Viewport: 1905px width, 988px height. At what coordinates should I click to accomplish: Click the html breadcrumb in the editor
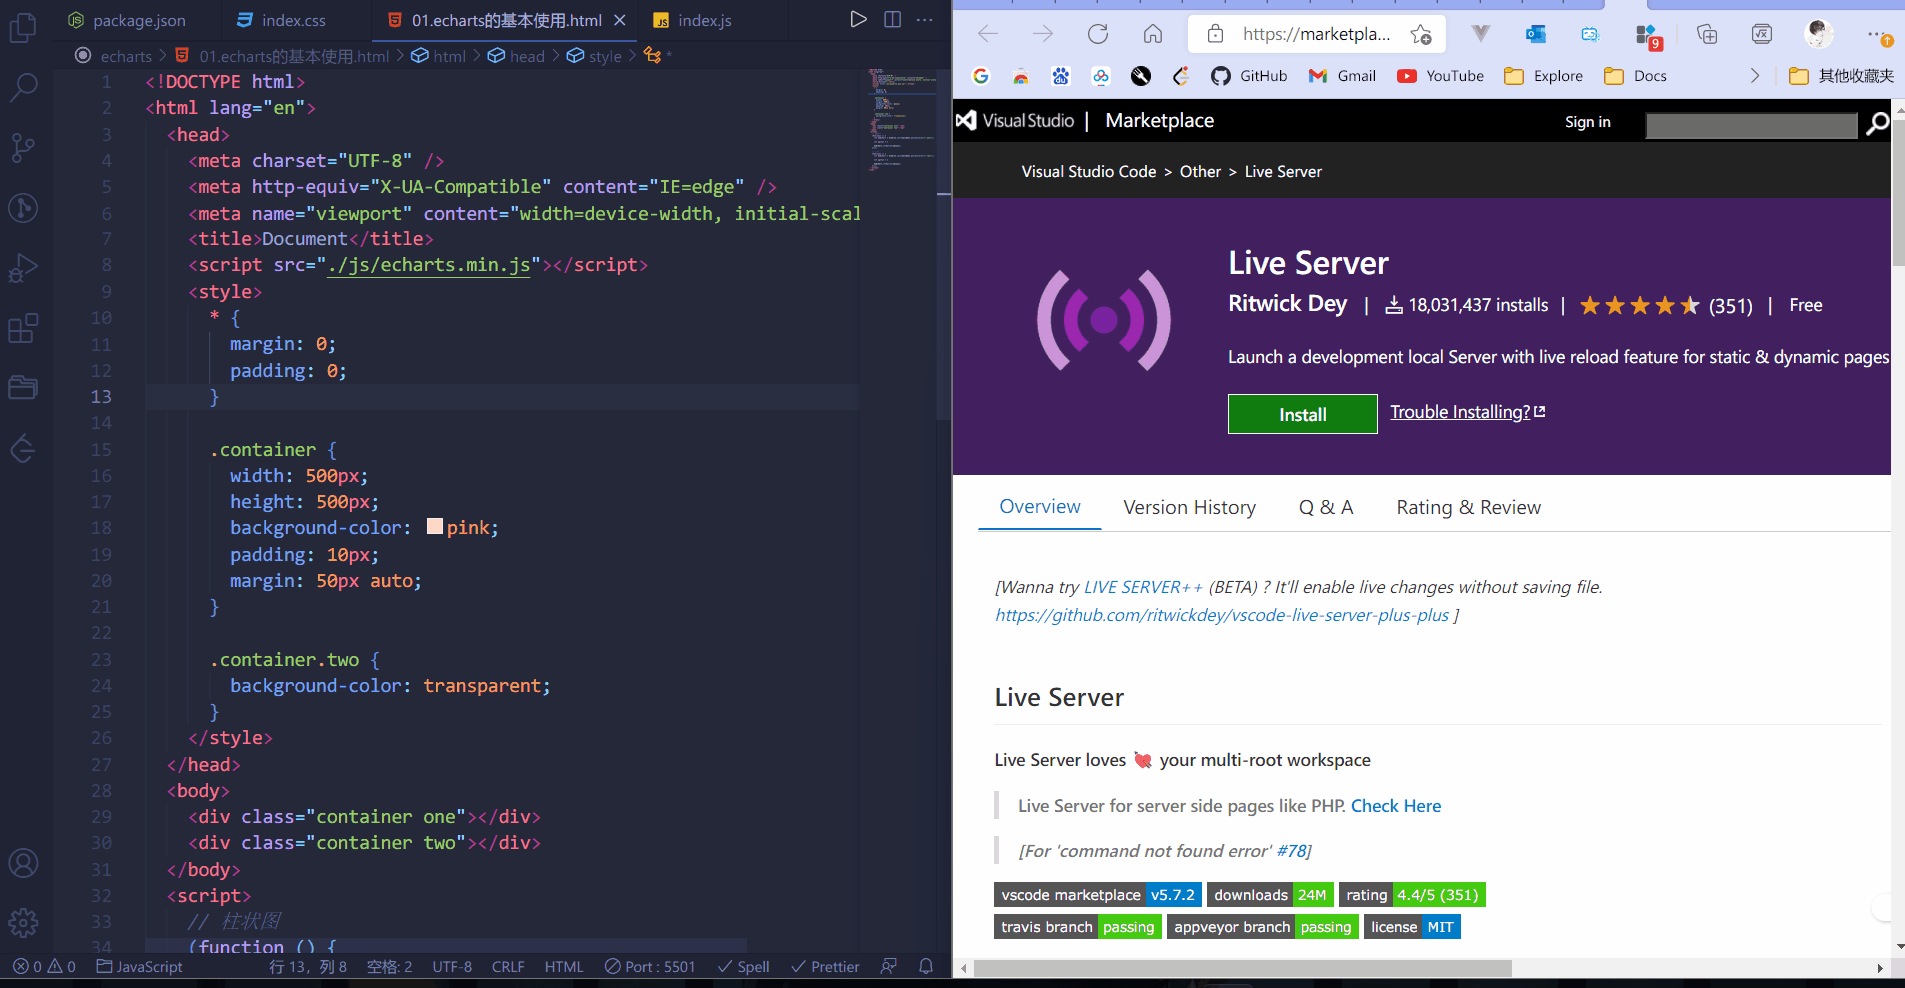pos(439,56)
